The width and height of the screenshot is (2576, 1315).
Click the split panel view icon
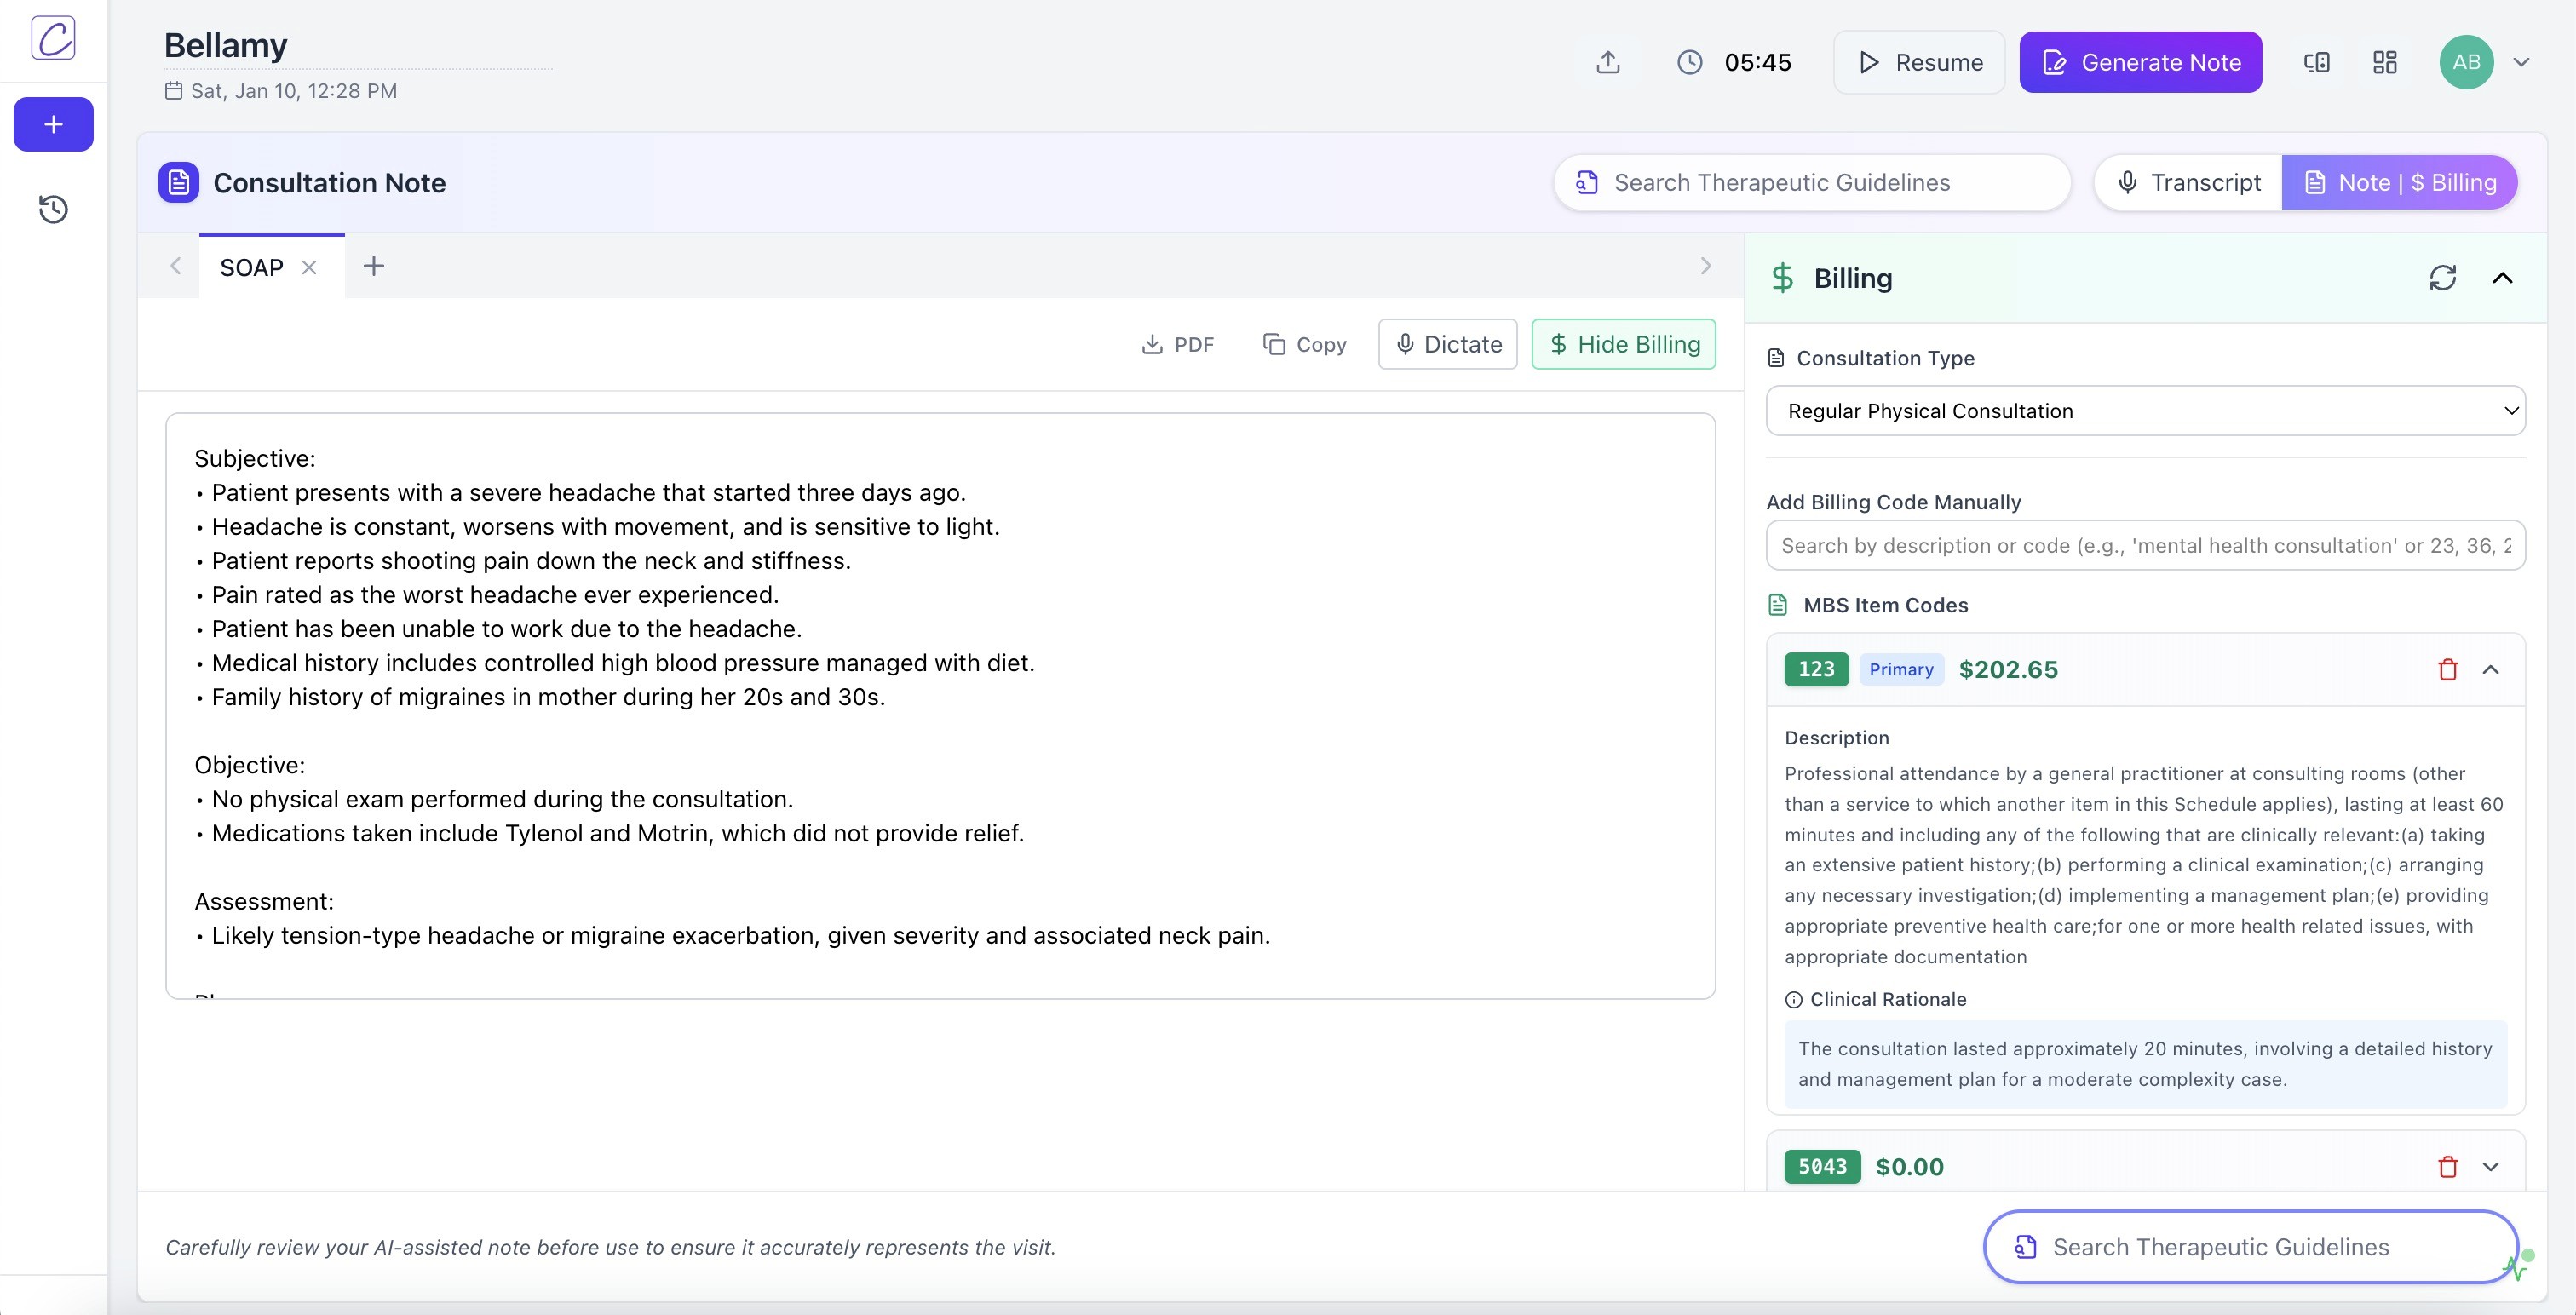[x=2316, y=62]
